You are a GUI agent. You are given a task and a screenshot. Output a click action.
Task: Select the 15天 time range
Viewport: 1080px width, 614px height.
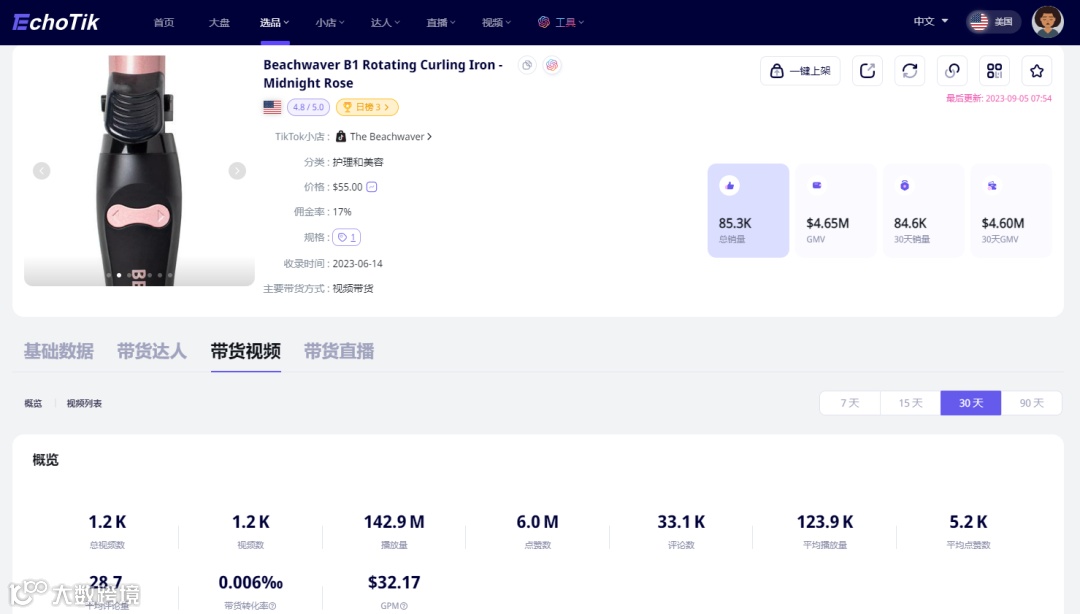(x=911, y=402)
